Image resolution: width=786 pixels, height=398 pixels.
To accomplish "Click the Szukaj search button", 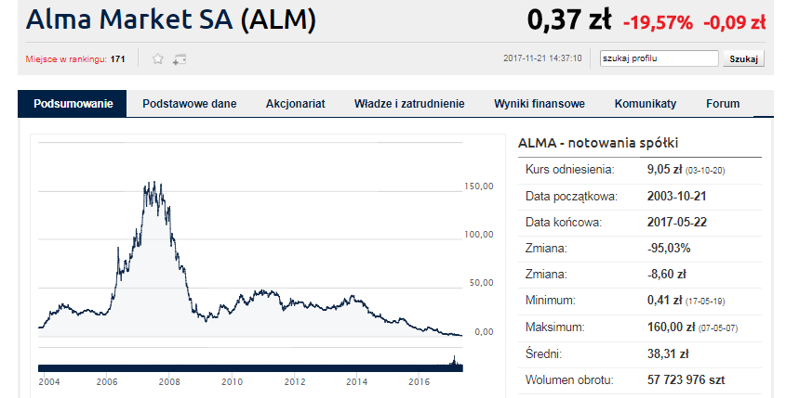I will (743, 59).
